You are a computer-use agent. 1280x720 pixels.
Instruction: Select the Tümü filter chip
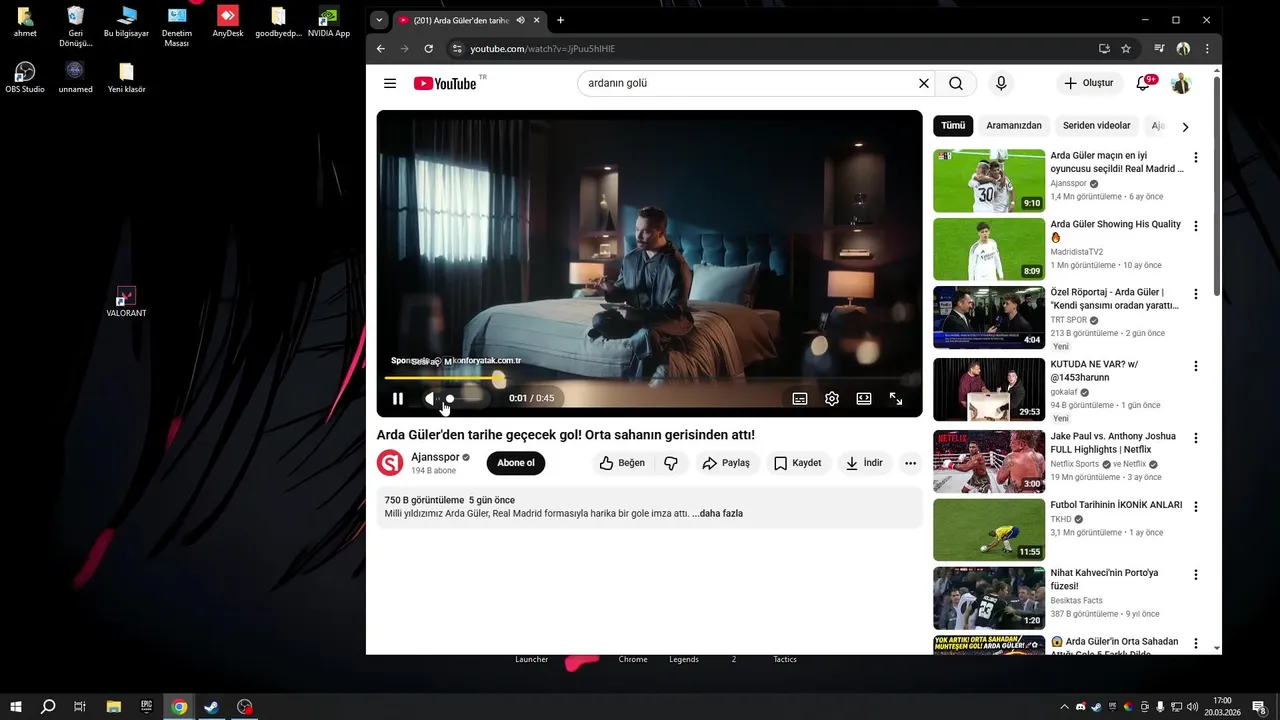[x=953, y=126]
